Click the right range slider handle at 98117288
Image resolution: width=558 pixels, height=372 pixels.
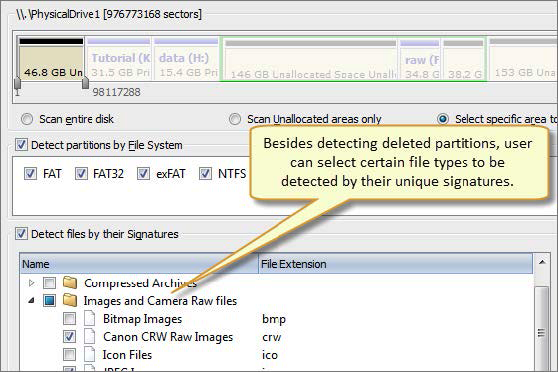(85, 83)
